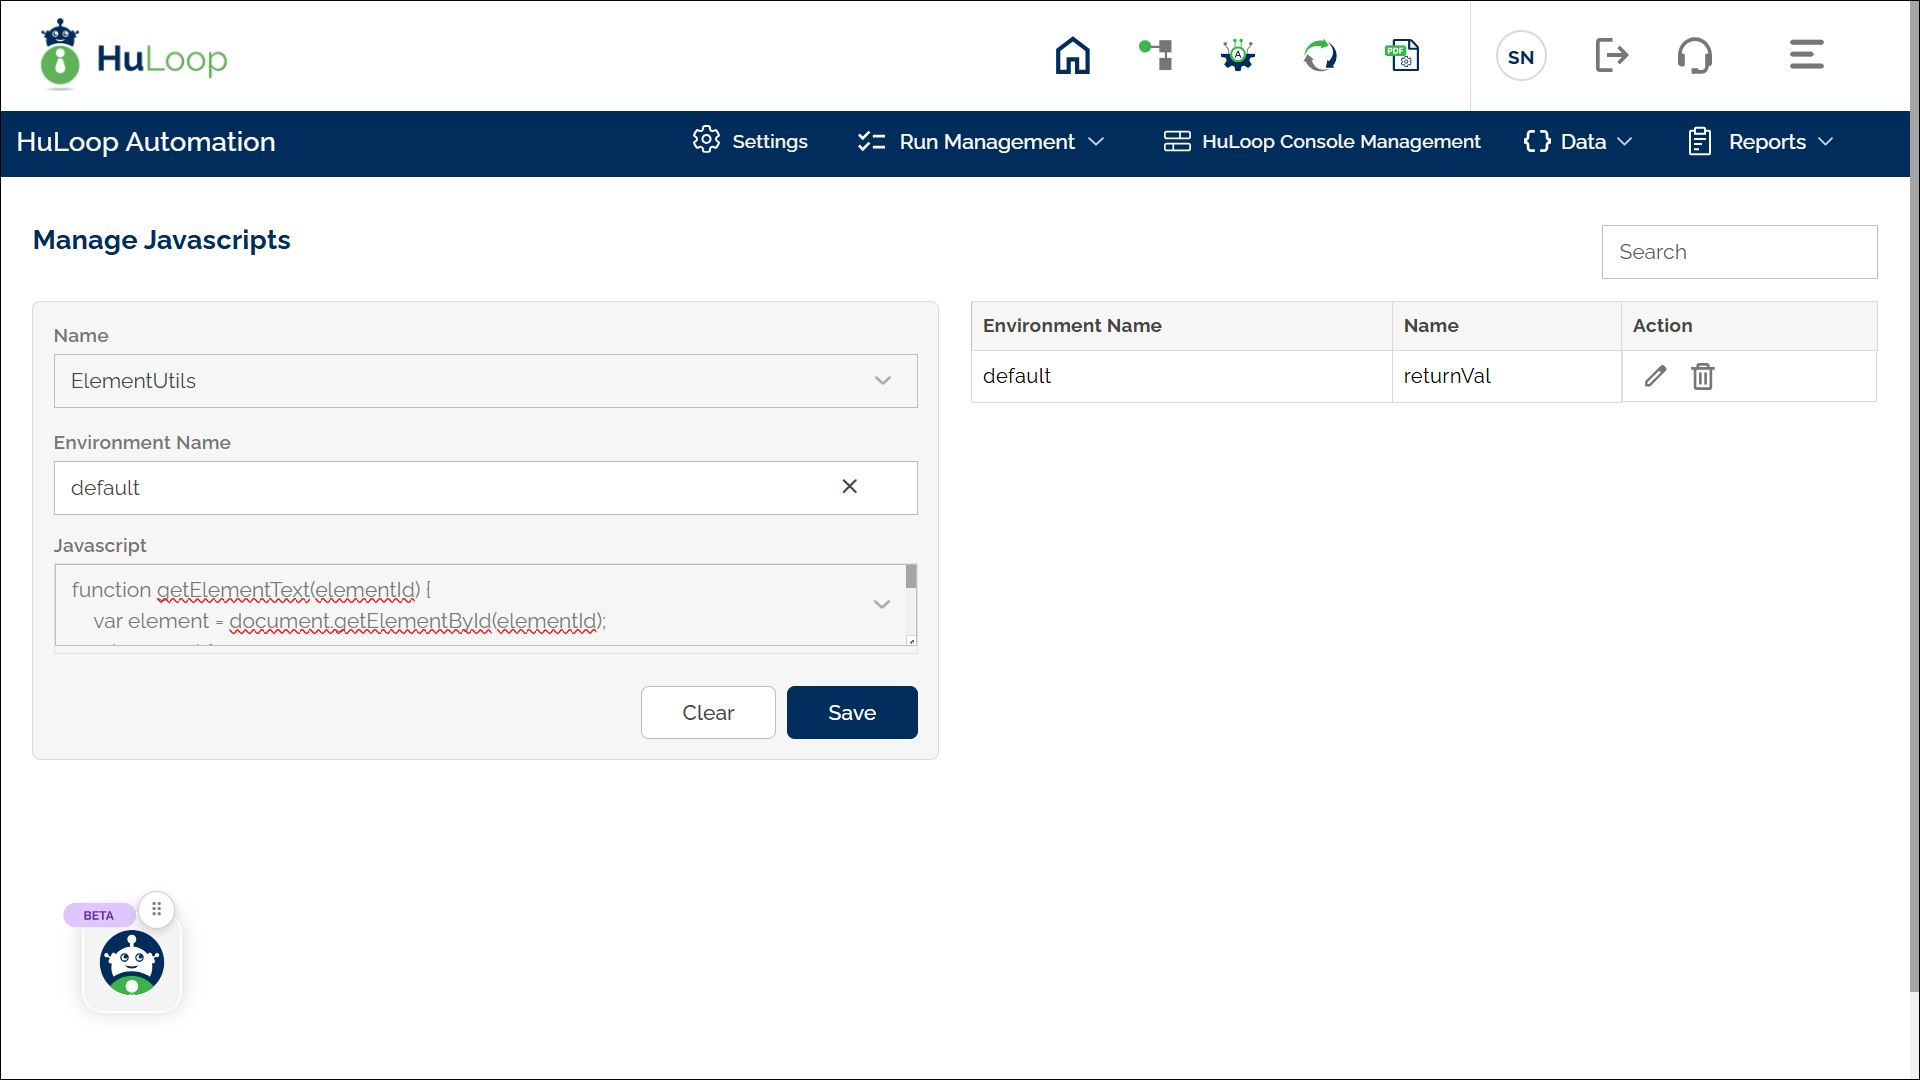Open the BETA chatbot assistant
The width and height of the screenshot is (1920, 1080).
point(132,962)
